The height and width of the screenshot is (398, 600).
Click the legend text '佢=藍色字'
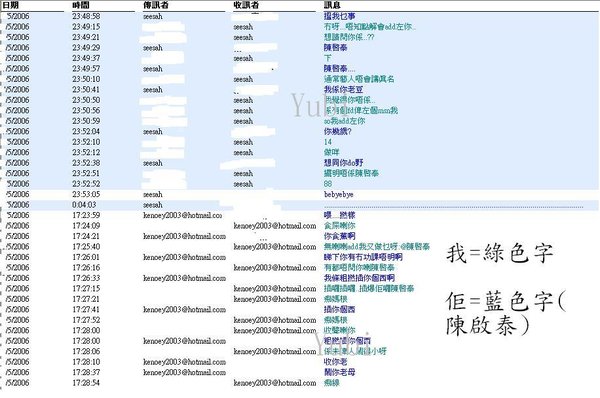tap(499, 301)
